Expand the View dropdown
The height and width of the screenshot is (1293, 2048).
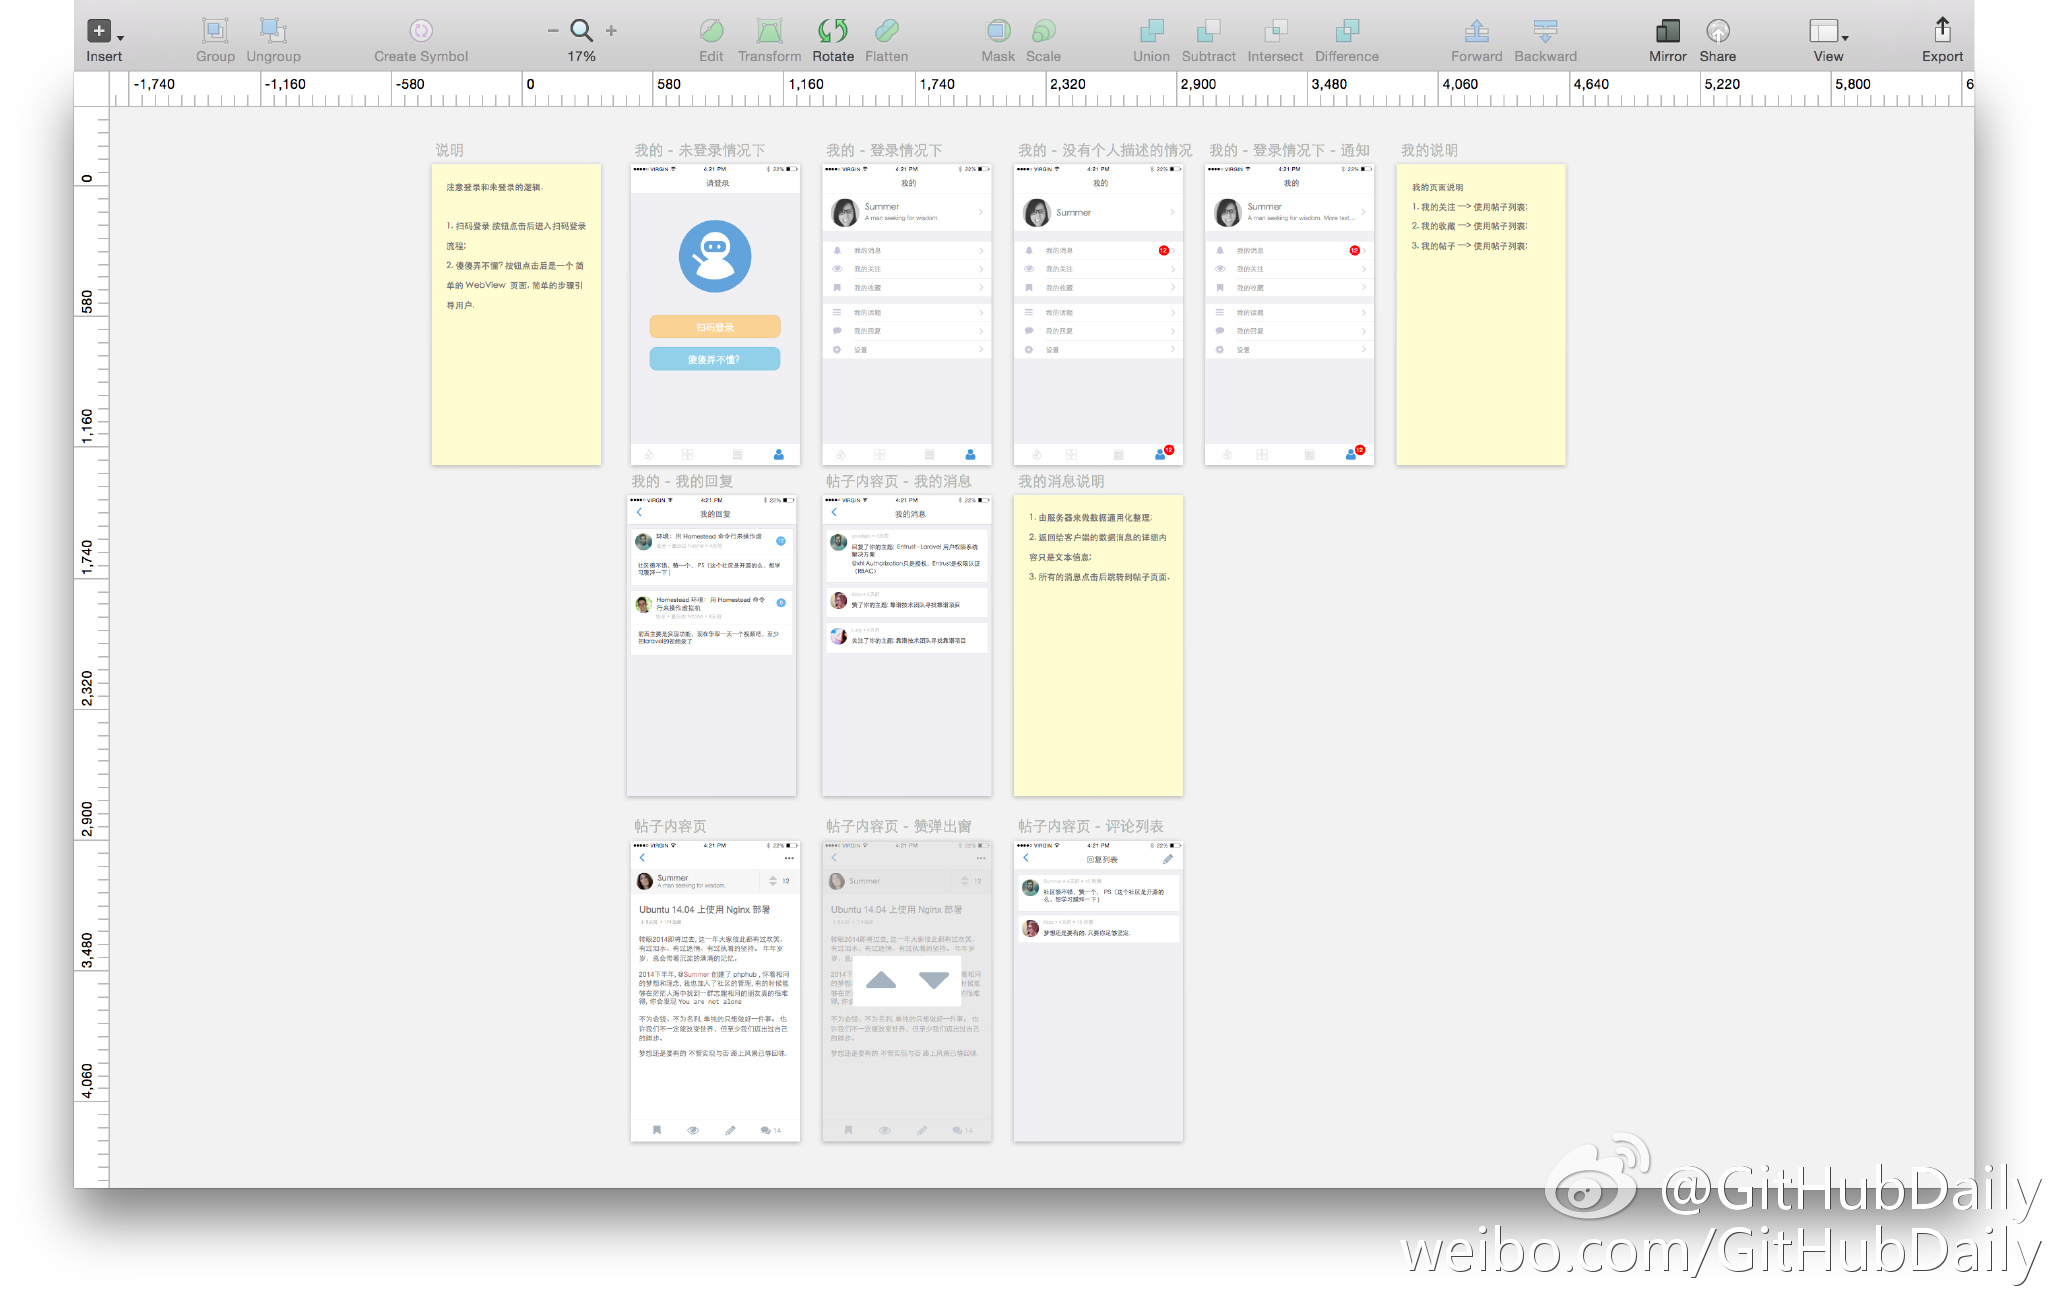pos(1828,31)
